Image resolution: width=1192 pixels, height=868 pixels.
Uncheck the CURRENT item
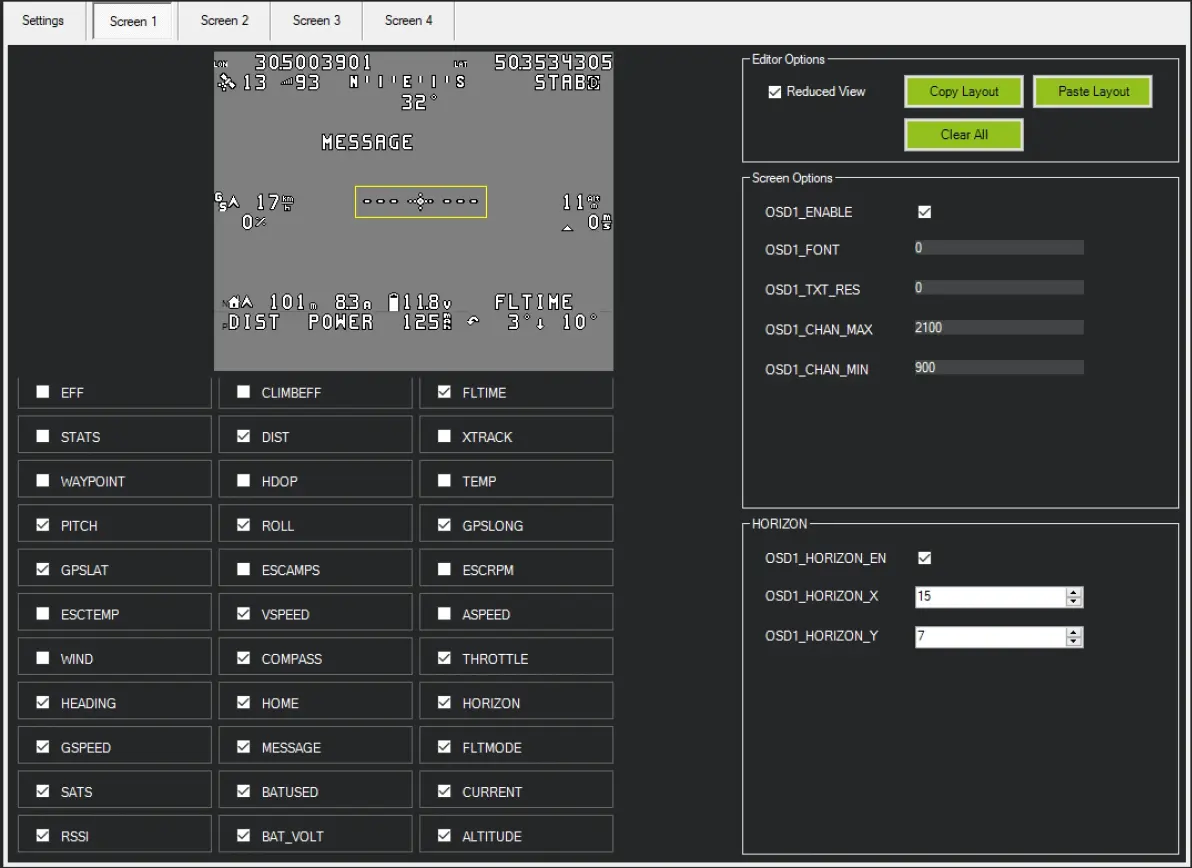point(444,791)
